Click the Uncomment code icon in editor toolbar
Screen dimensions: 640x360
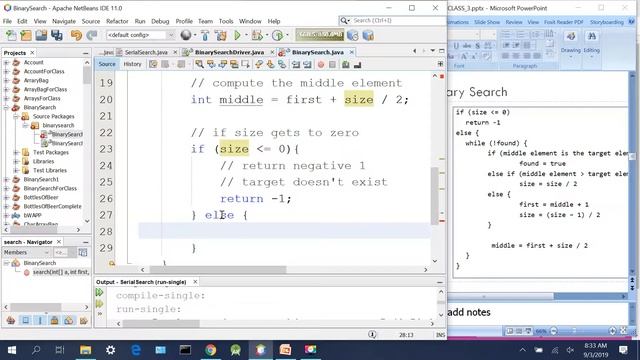(358, 64)
